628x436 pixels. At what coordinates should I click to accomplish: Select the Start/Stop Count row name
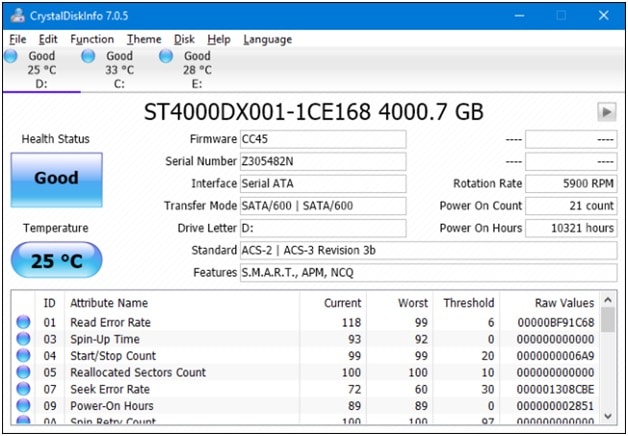coord(113,356)
